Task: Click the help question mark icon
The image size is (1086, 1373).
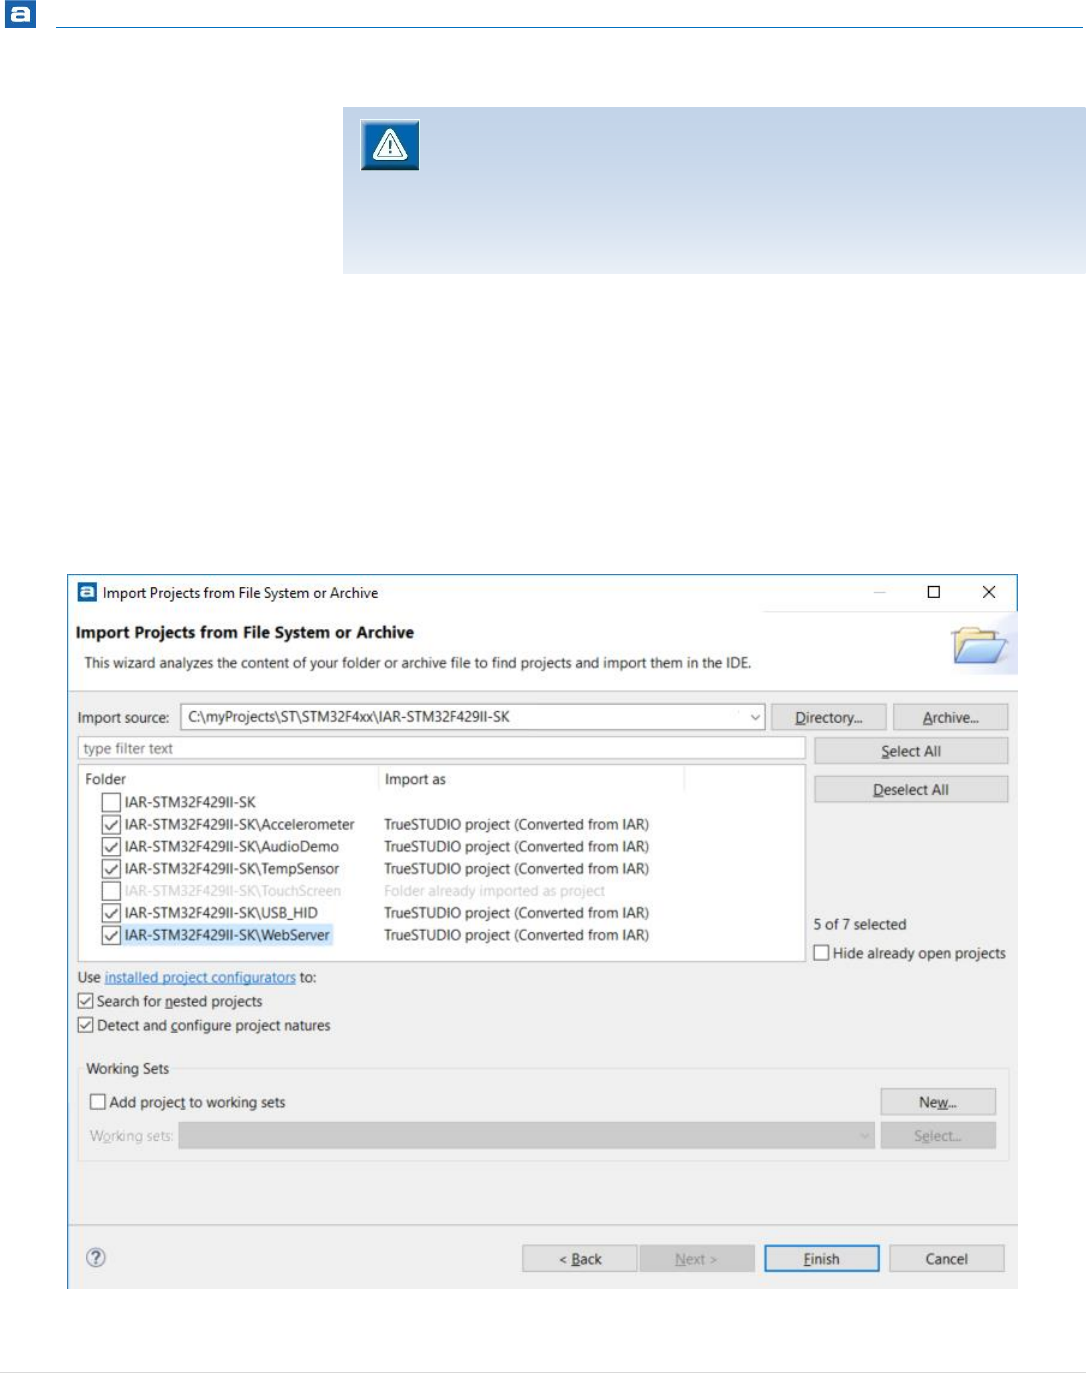Action: [96, 1258]
